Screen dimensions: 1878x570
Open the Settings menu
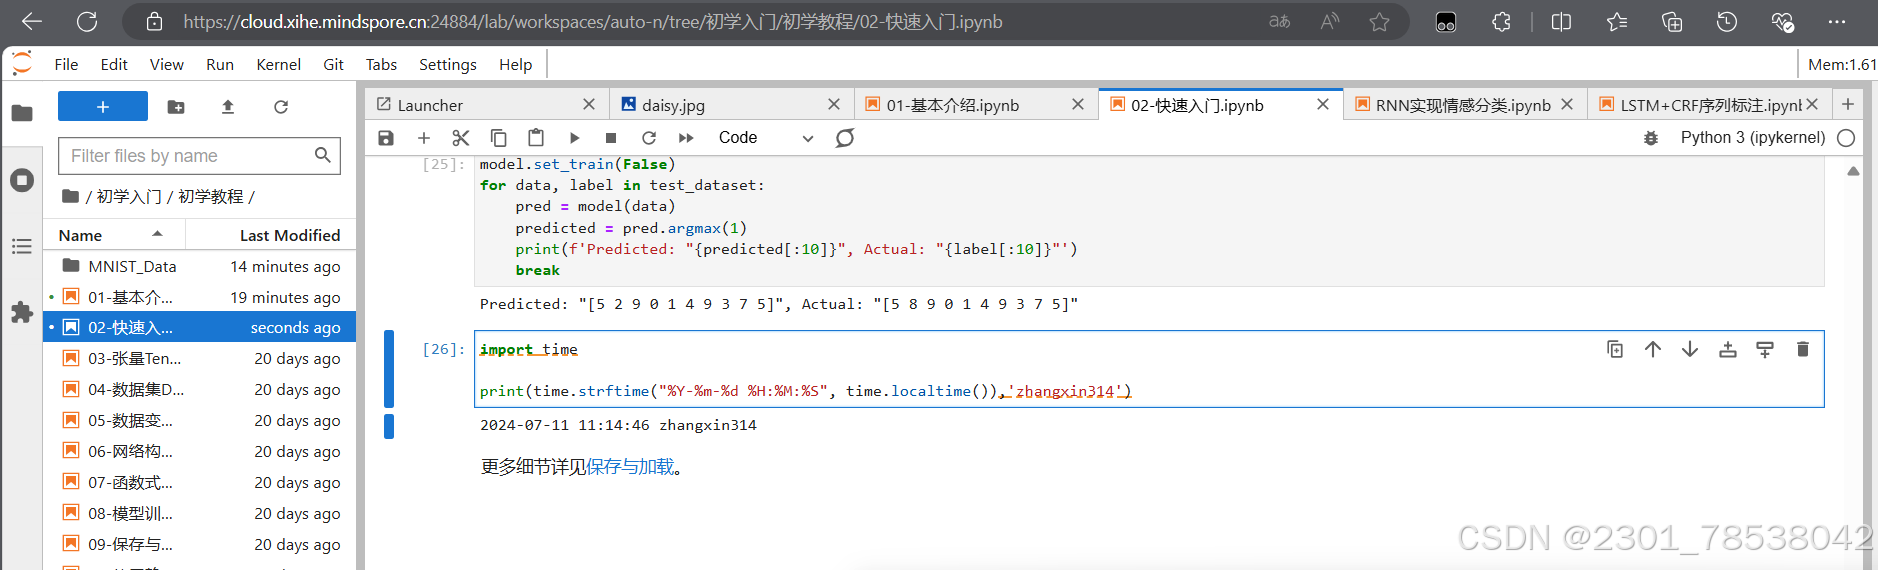click(447, 64)
